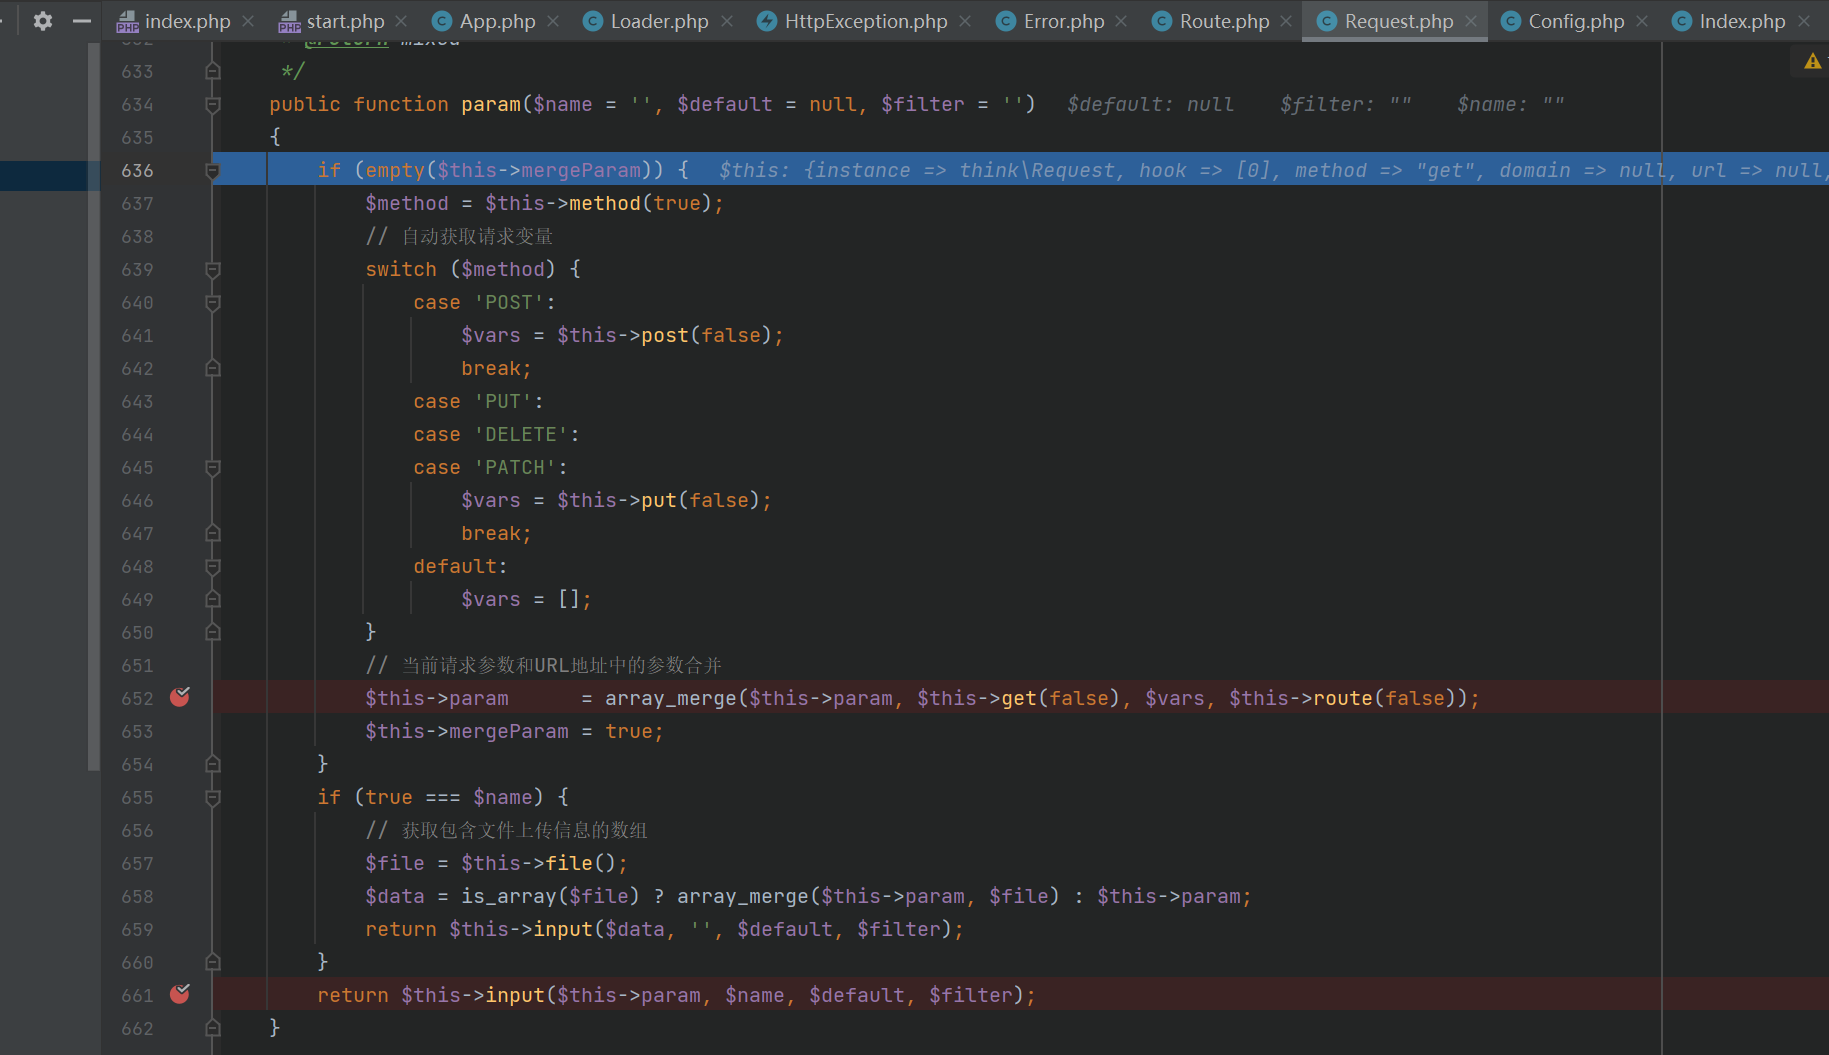Image resolution: width=1829 pixels, height=1055 pixels.
Task: Click the class icon on the Route.php tab
Action: tap(1161, 21)
